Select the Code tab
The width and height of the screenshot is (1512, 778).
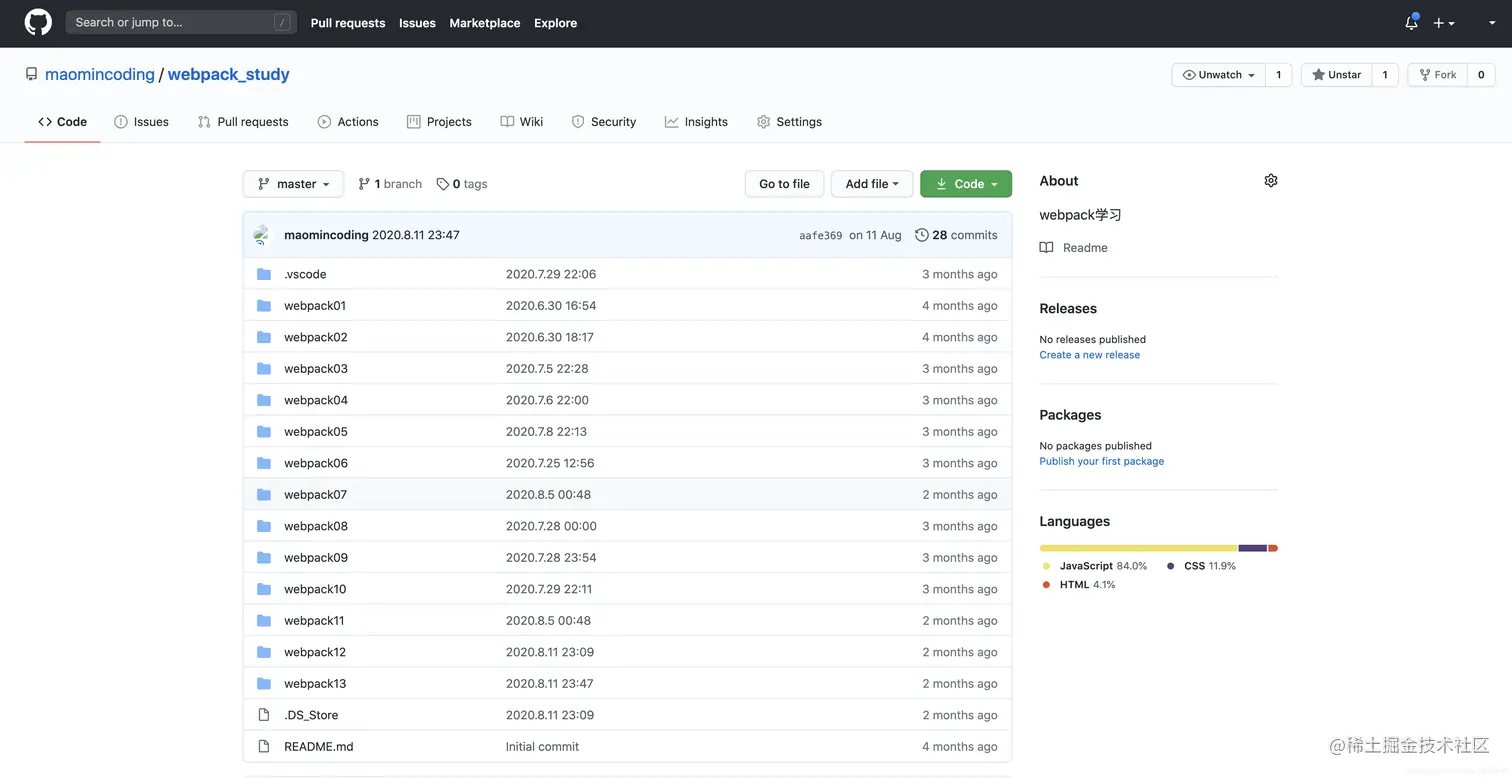(x=62, y=122)
